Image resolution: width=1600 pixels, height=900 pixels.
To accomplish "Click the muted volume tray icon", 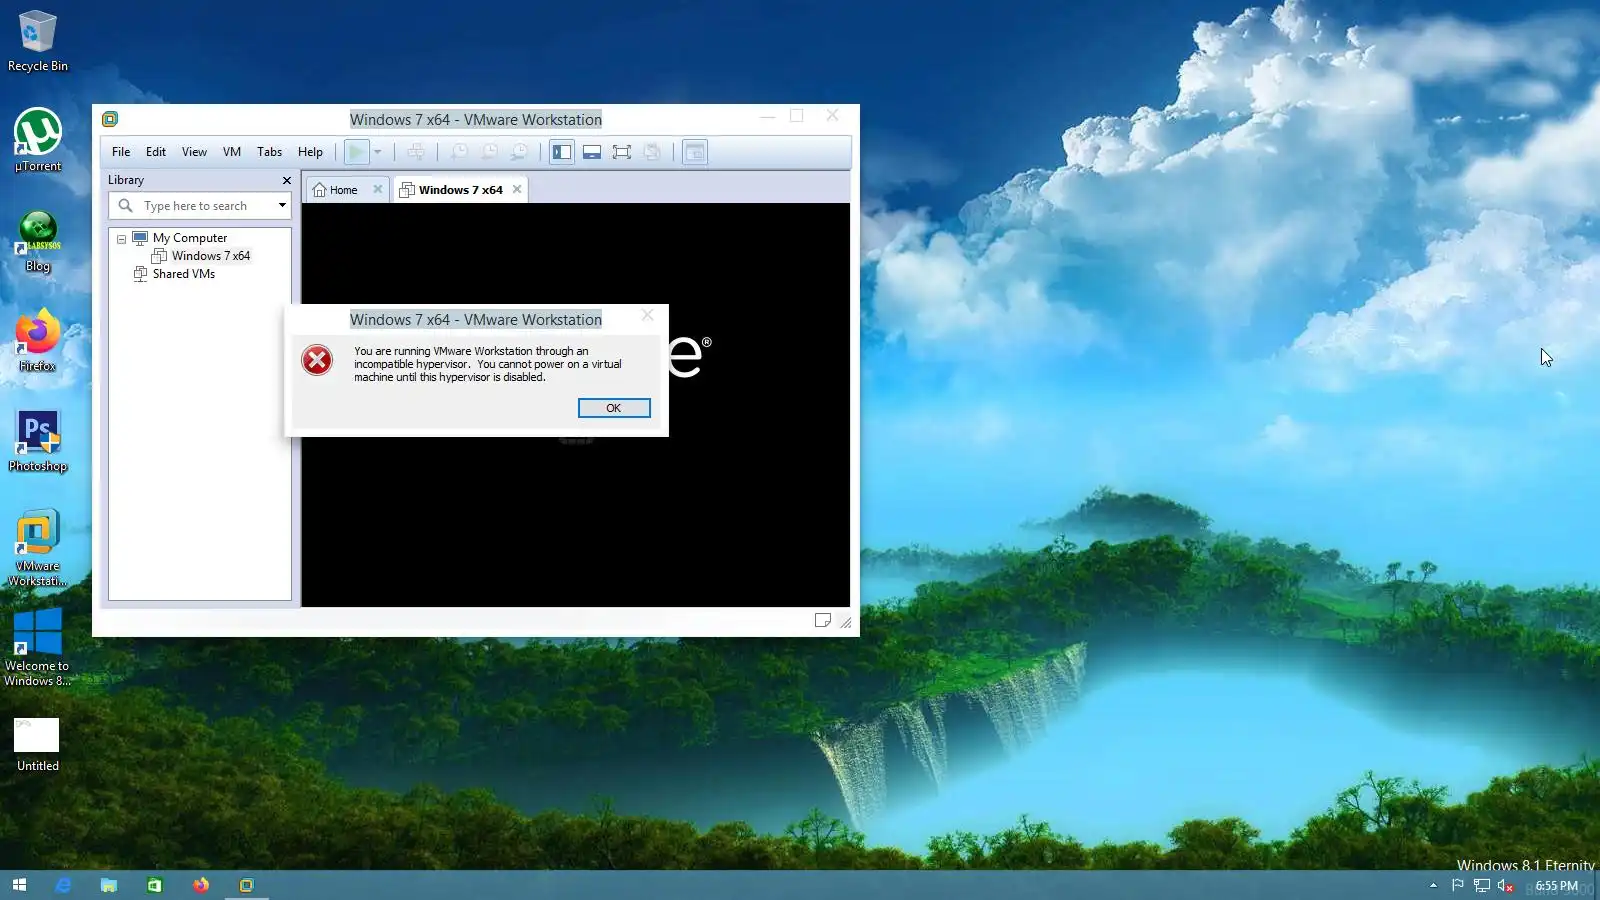I will (1505, 885).
